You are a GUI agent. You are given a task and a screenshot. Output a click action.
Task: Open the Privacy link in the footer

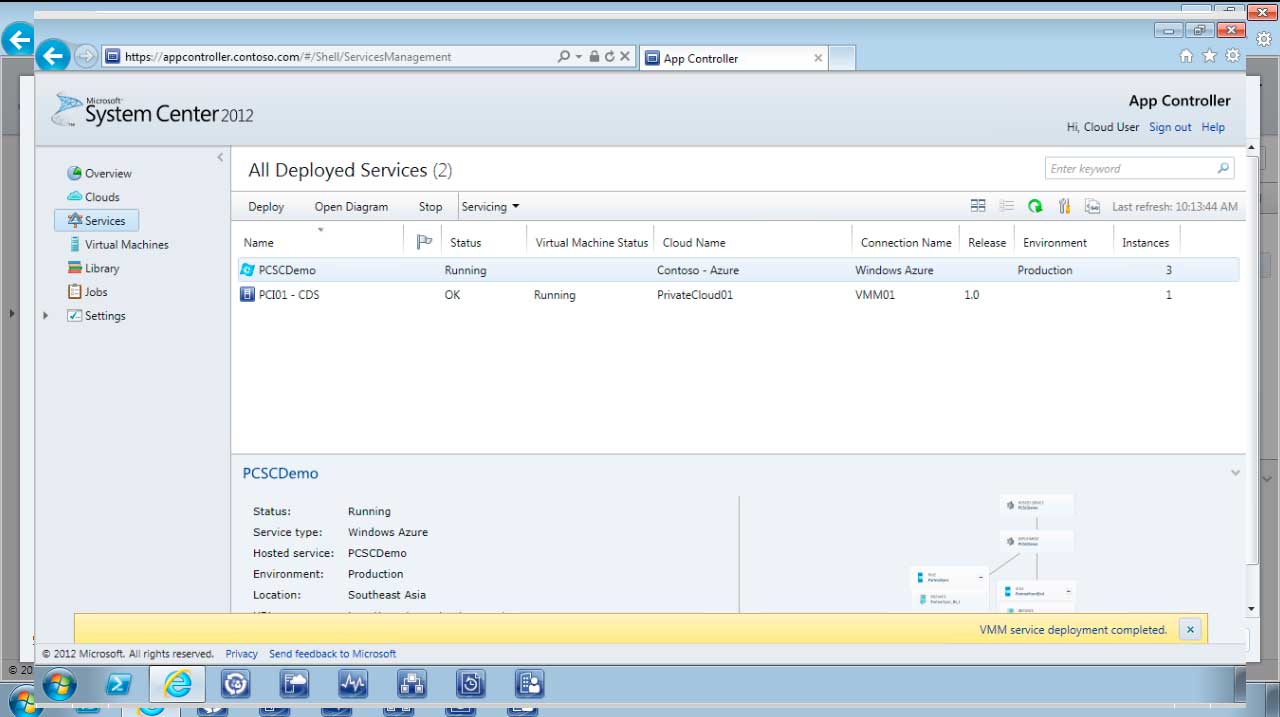tap(242, 654)
